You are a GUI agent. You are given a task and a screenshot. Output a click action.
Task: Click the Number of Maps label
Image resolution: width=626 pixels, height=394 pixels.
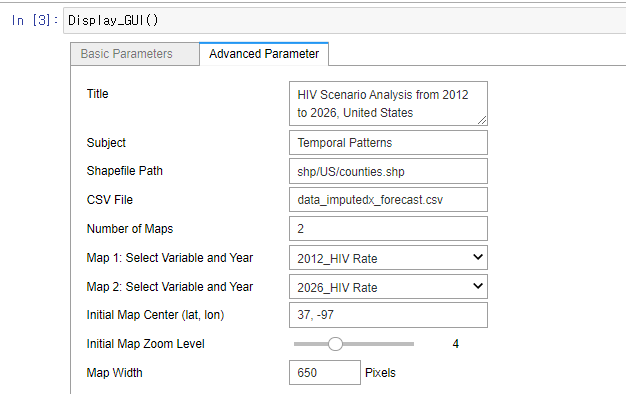130,229
